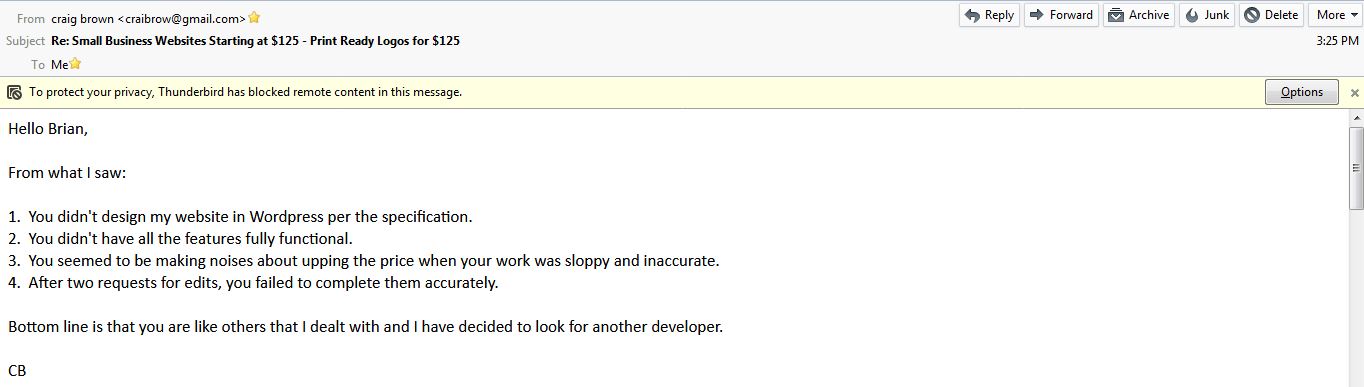Click the sender address craibrow@gmail.com

point(186,18)
